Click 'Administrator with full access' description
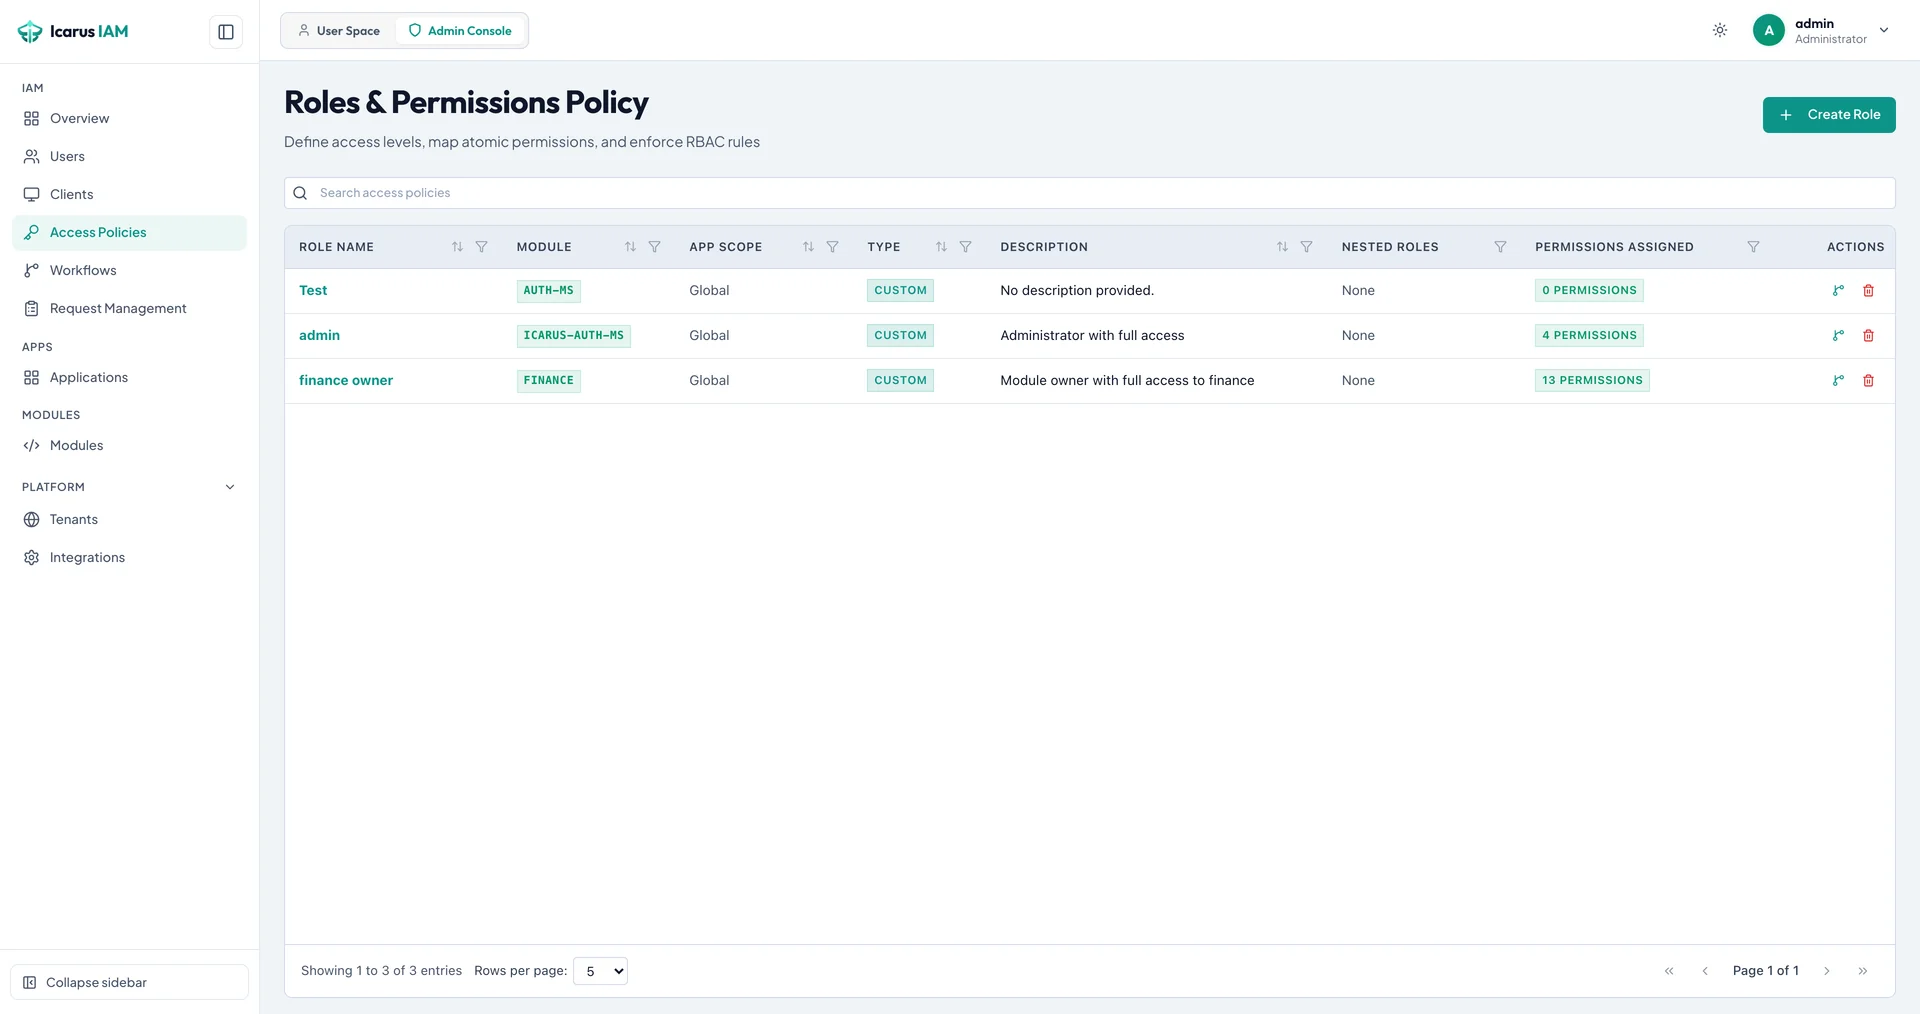The height and width of the screenshot is (1014, 1920). tap(1092, 336)
